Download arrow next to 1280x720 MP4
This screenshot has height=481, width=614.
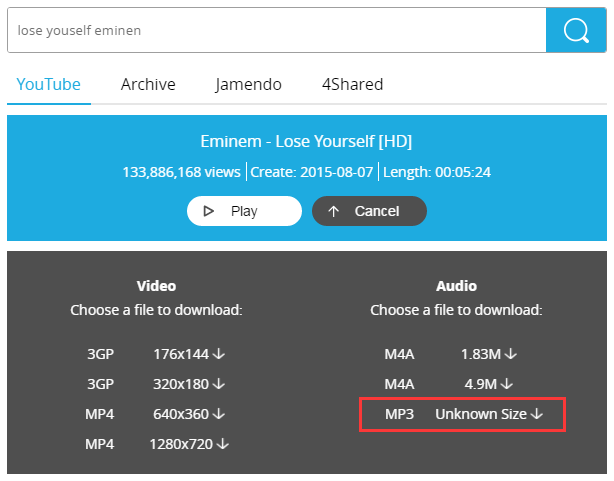pos(223,444)
